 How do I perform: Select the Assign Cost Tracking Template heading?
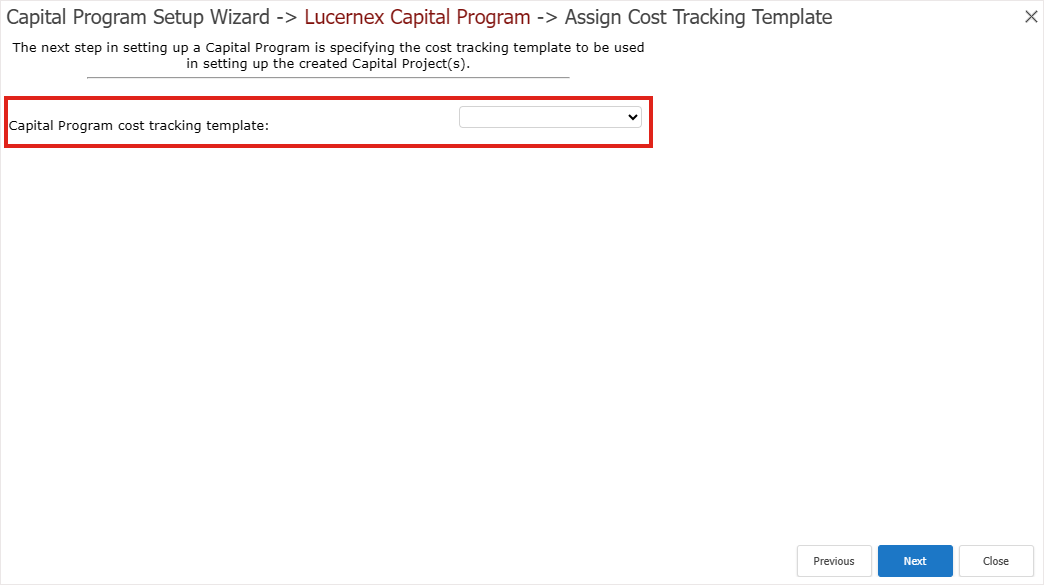pos(698,17)
